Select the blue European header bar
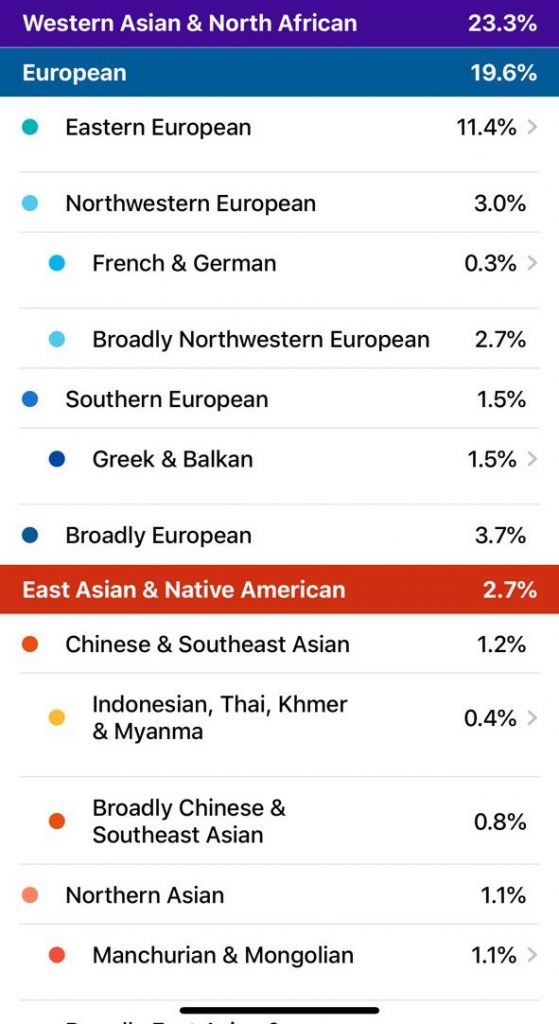The image size is (559, 1024). (280, 72)
